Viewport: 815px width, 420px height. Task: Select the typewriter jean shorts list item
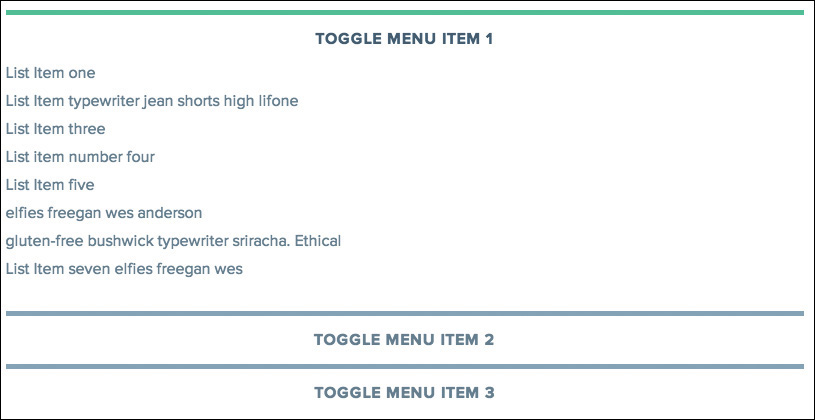(152, 101)
